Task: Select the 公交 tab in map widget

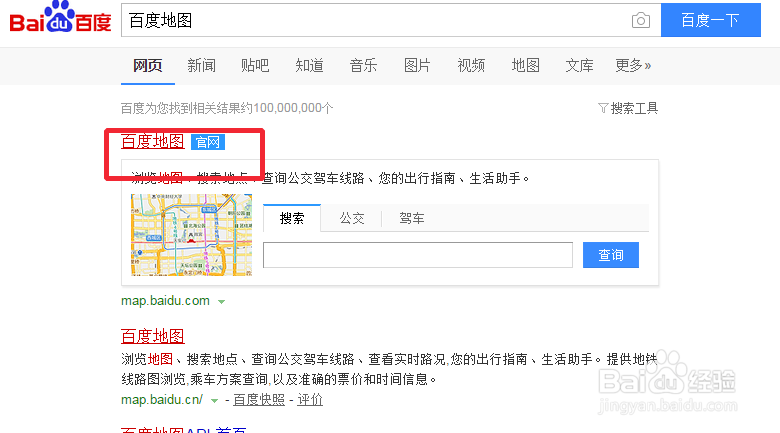Action: [352, 218]
